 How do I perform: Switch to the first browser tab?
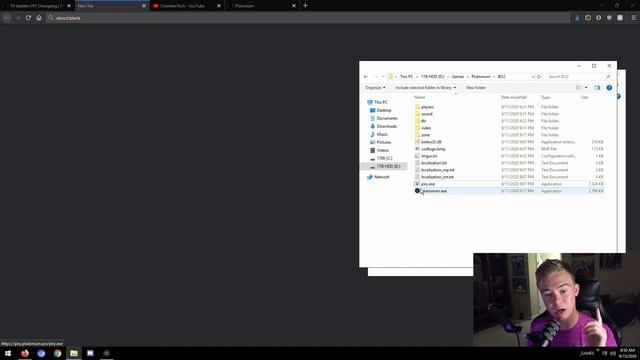(x=37, y=6)
